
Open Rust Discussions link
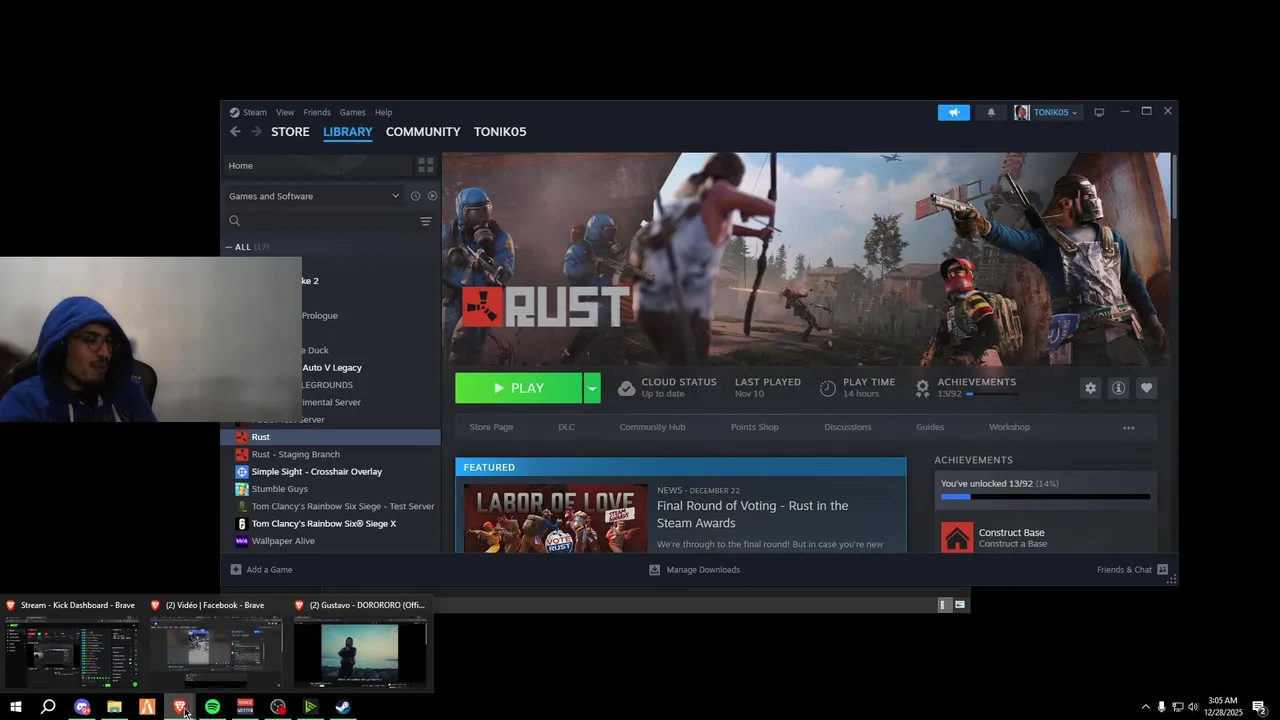(x=848, y=427)
